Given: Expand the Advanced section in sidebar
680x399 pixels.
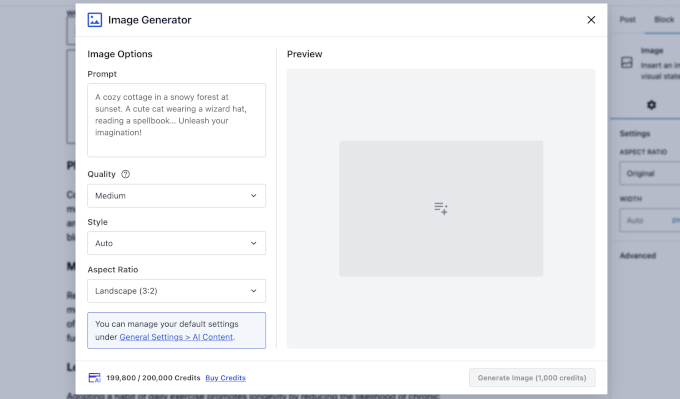Looking at the screenshot, I should (638, 255).
